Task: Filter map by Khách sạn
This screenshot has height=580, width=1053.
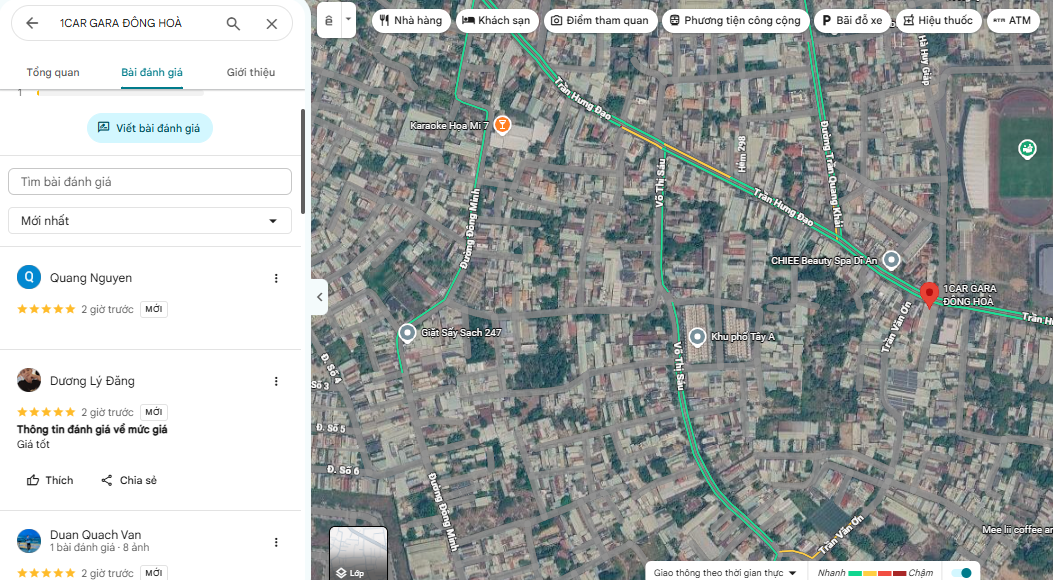Action: [x=497, y=20]
